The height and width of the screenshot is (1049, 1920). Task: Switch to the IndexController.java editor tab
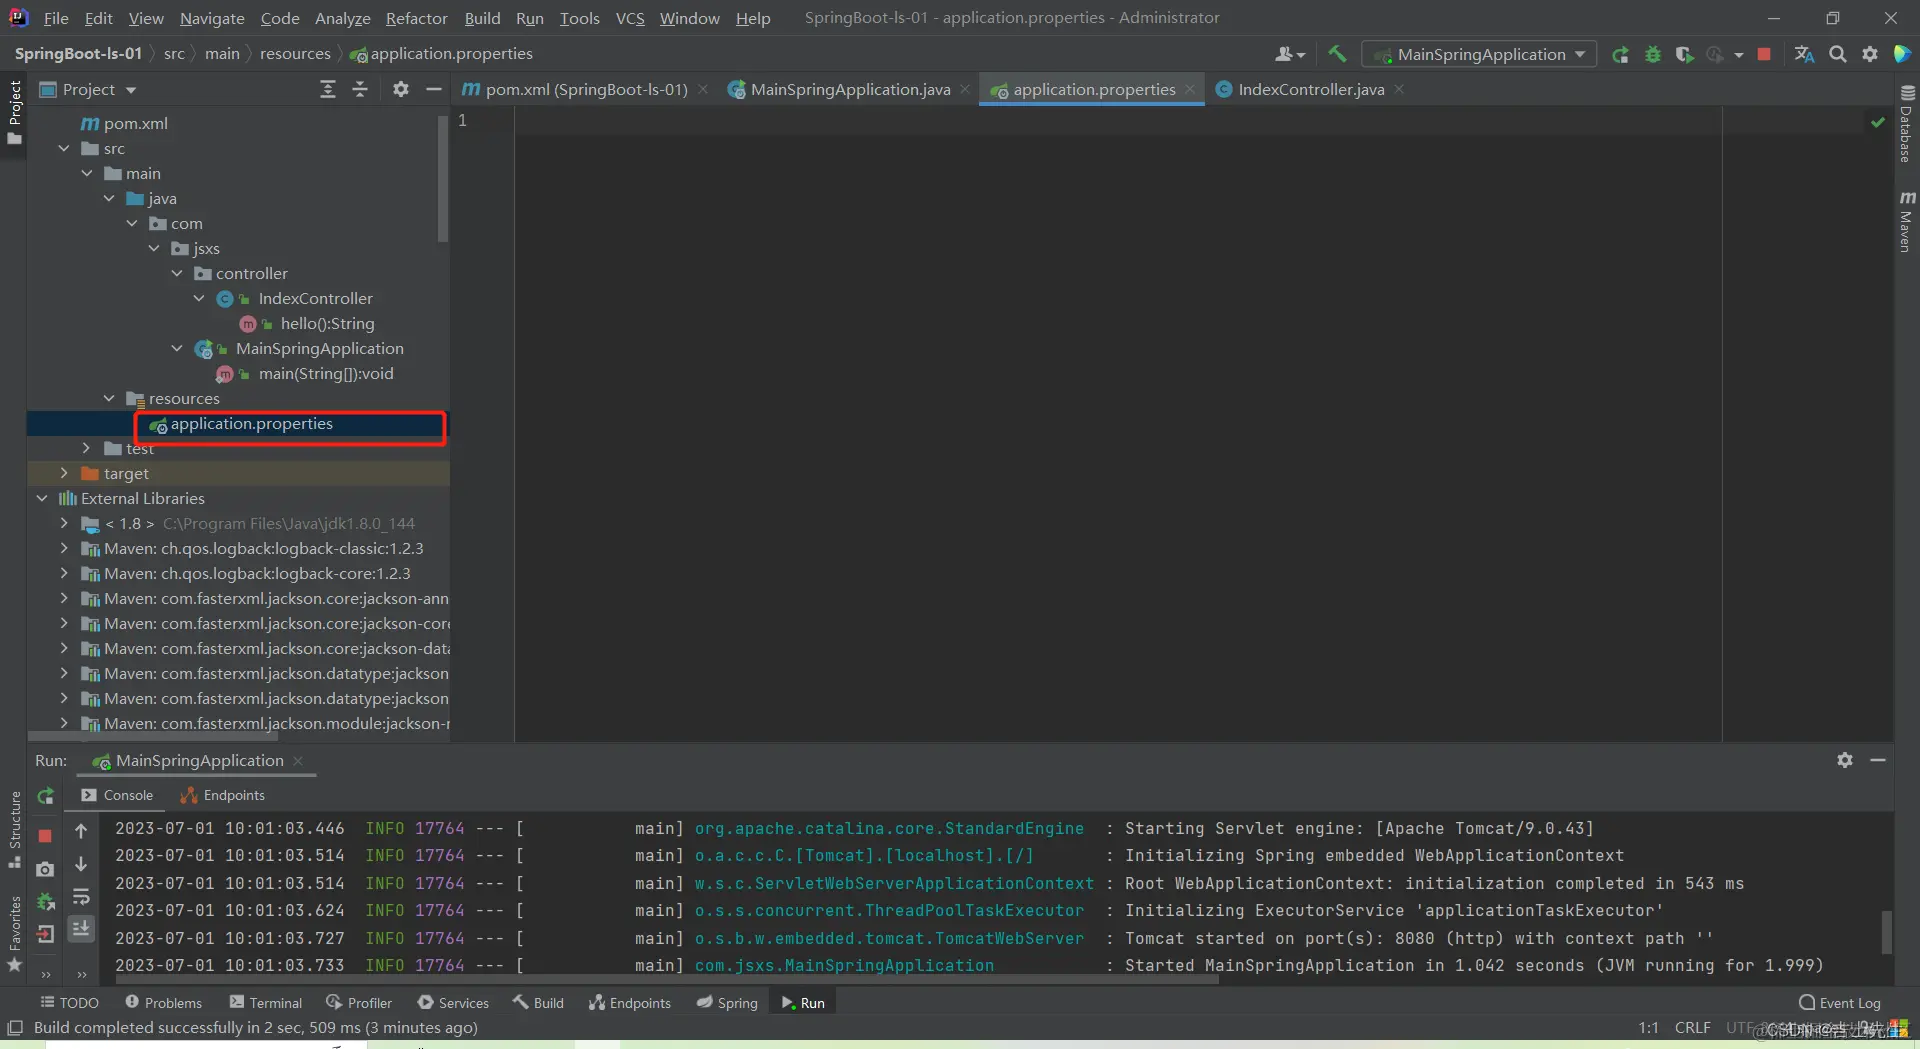click(1311, 90)
